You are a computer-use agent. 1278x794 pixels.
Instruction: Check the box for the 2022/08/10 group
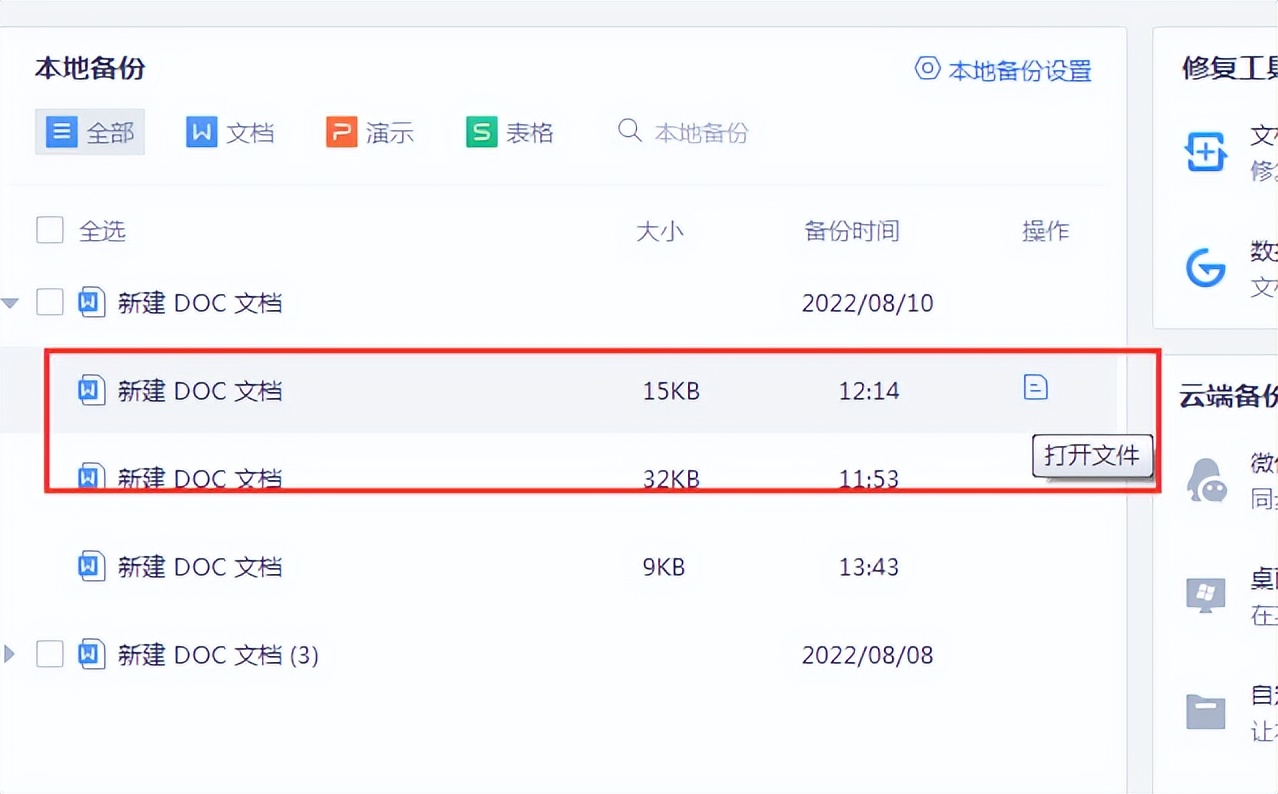pos(50,302)
